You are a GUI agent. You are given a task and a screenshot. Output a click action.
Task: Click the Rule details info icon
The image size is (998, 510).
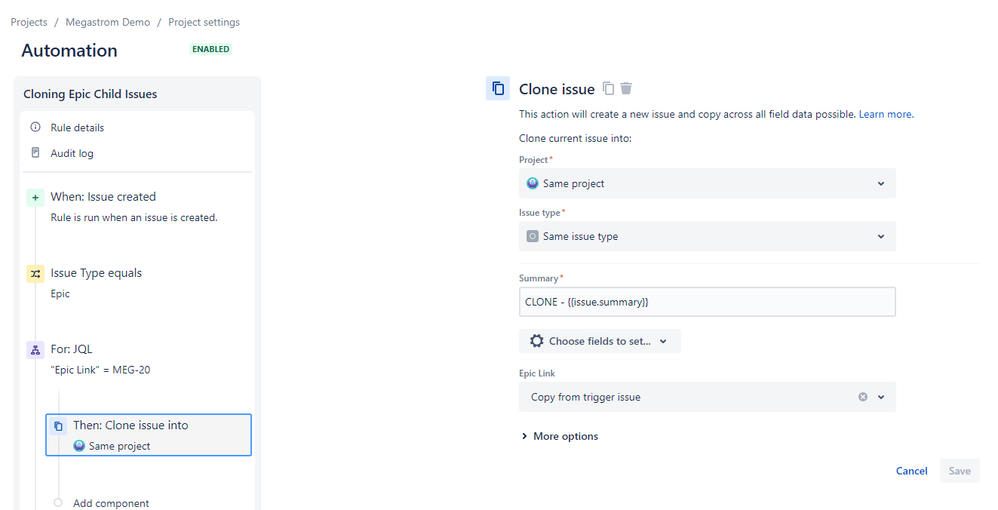tap(36, 127)
